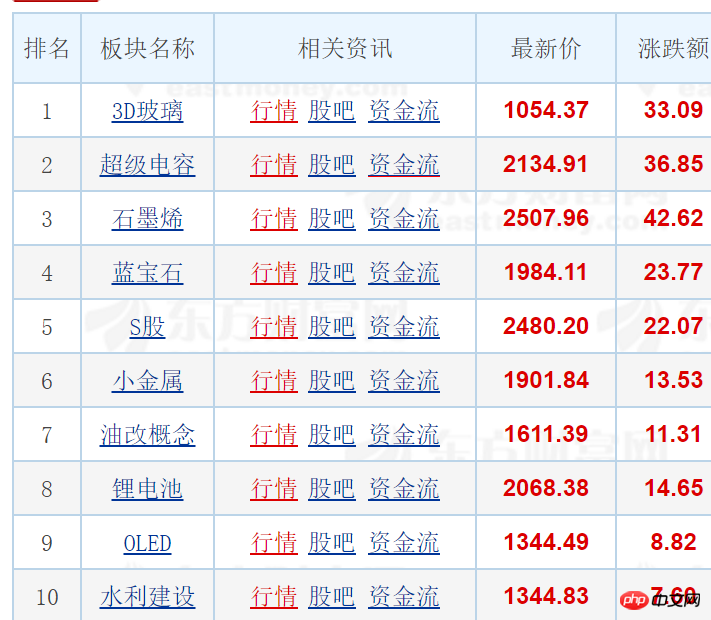Click 股吧 in the S股 row
The height and width of the screenshot is (620, 711).
(331, 327)
